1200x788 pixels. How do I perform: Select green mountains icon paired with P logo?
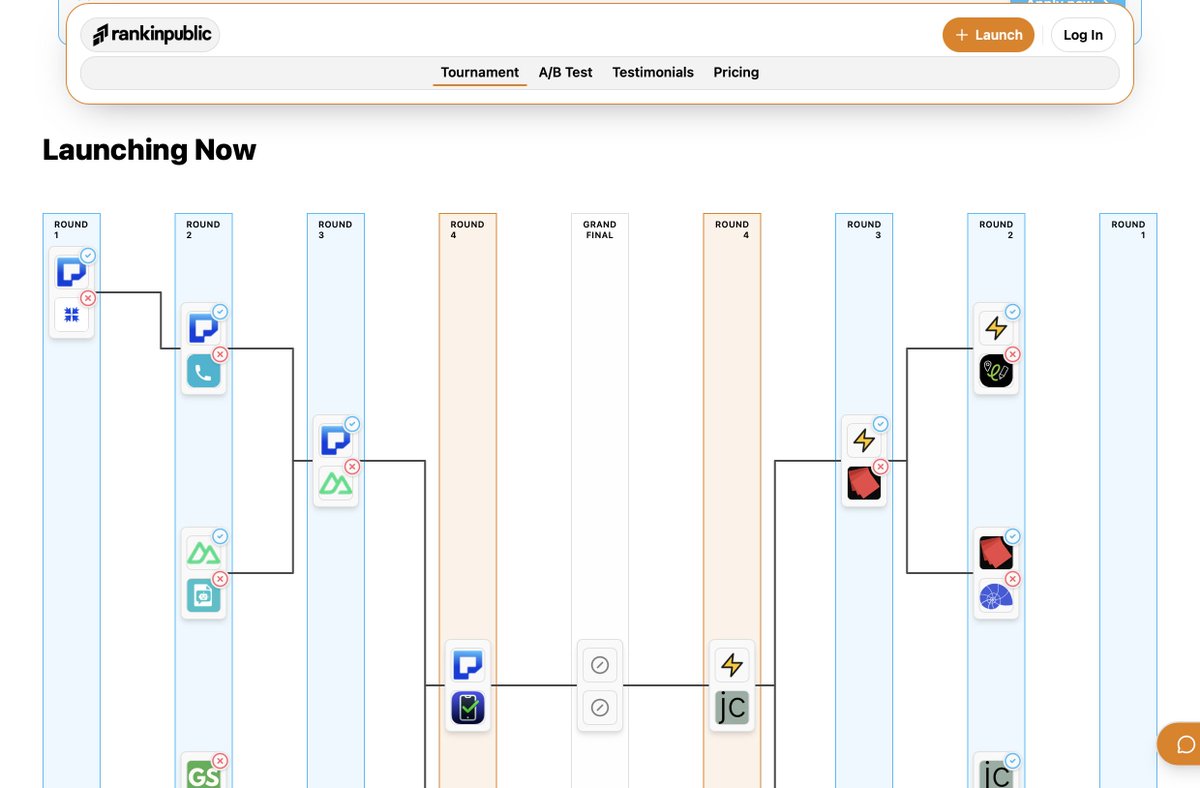(335, 484)
